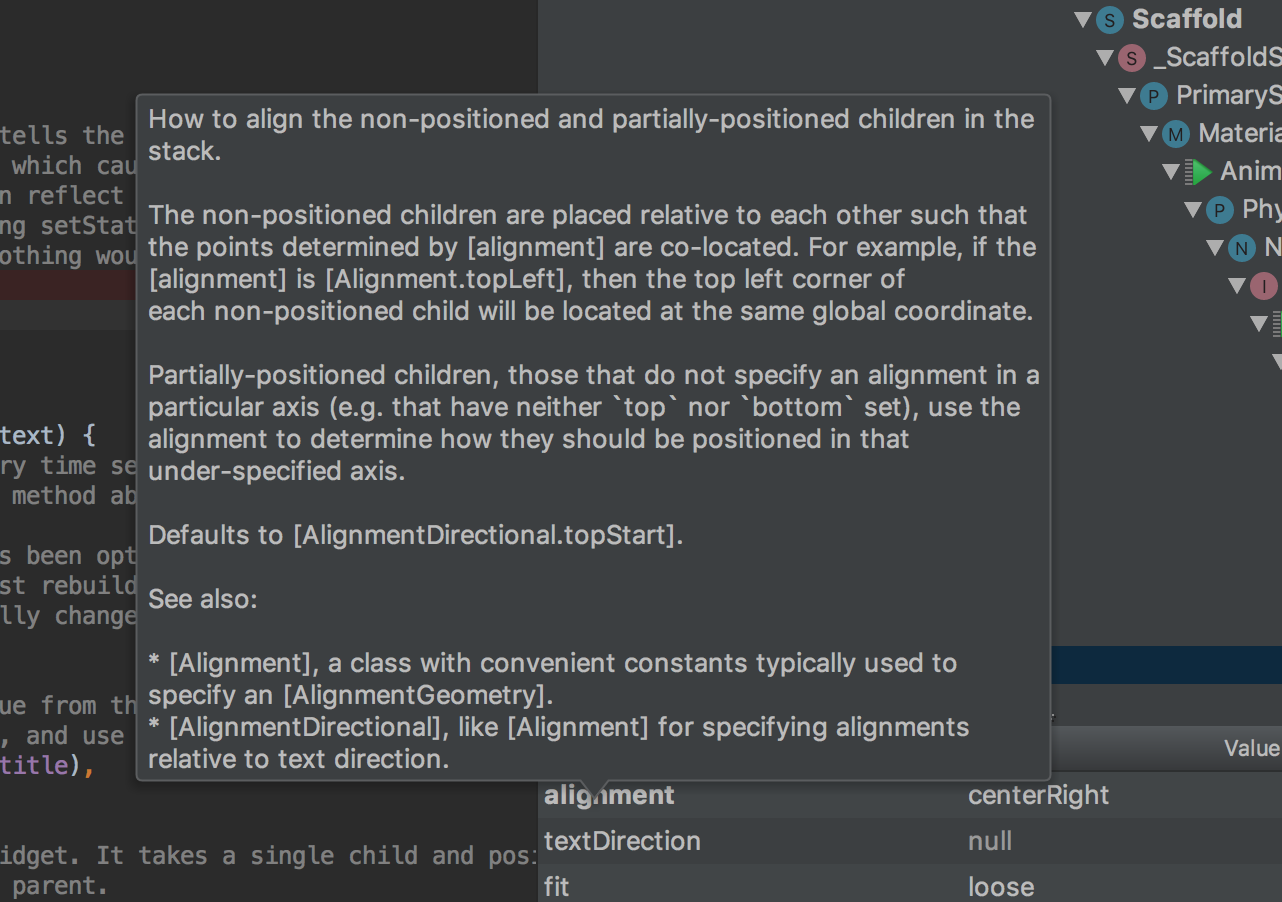Select the alignment property row
Screen dimensions: 1282x902
click(608, 794)
